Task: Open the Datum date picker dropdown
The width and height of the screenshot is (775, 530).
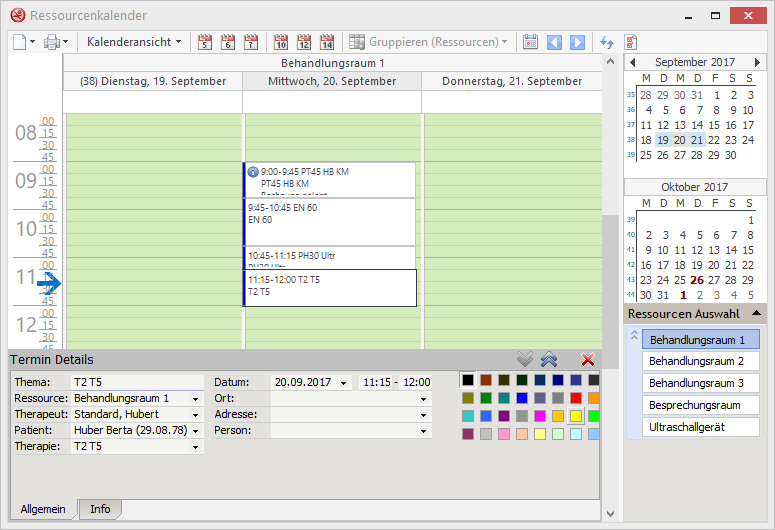Action: [344, 383]
